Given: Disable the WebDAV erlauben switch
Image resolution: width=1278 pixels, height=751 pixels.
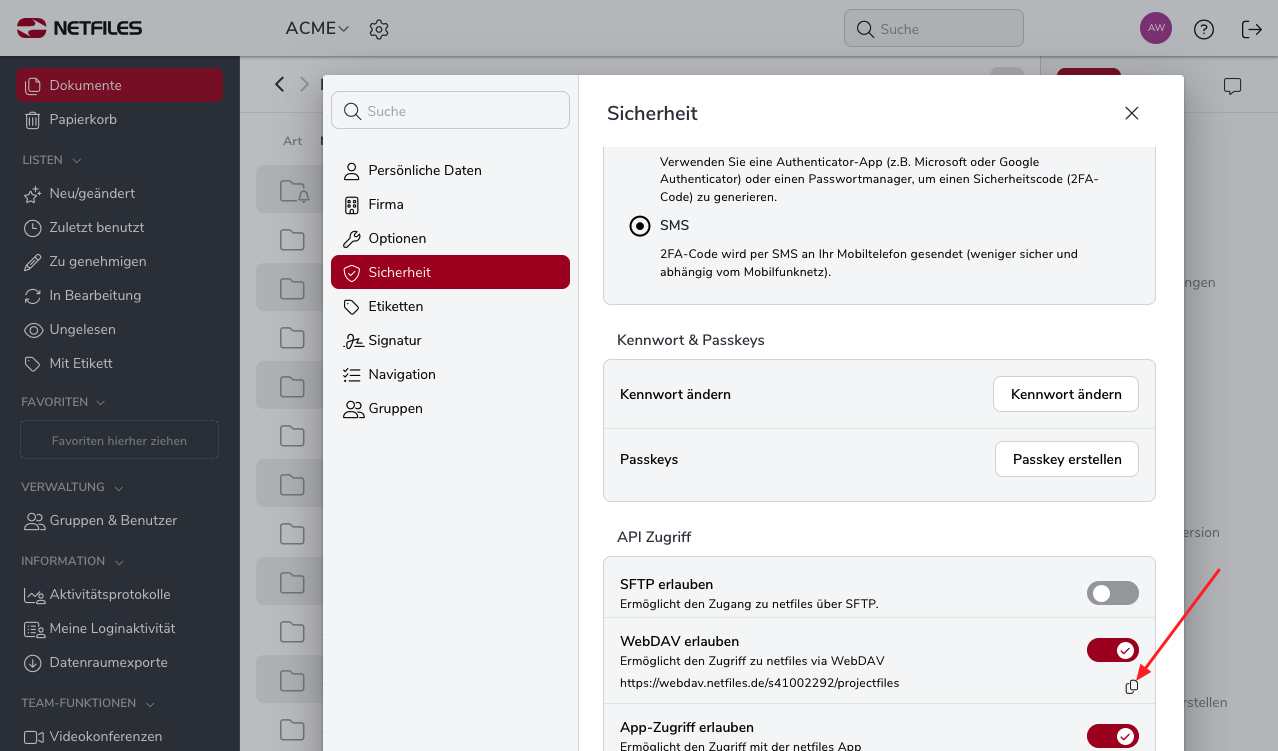Looking at the screenshot, I should click(1113, 650).
